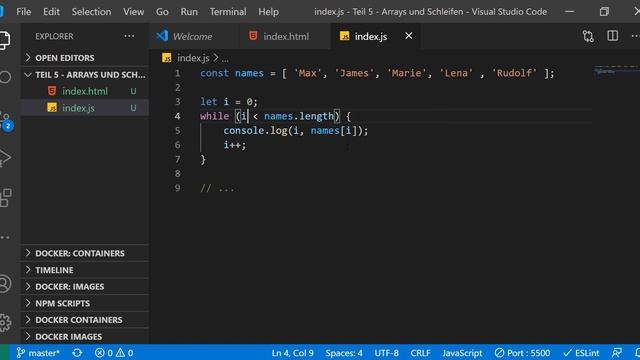Image resolution: width=640 pixels, height=360 pixels.
Task: Close the index.js tab
Action: pyautogui.click(x=409, y=36)
